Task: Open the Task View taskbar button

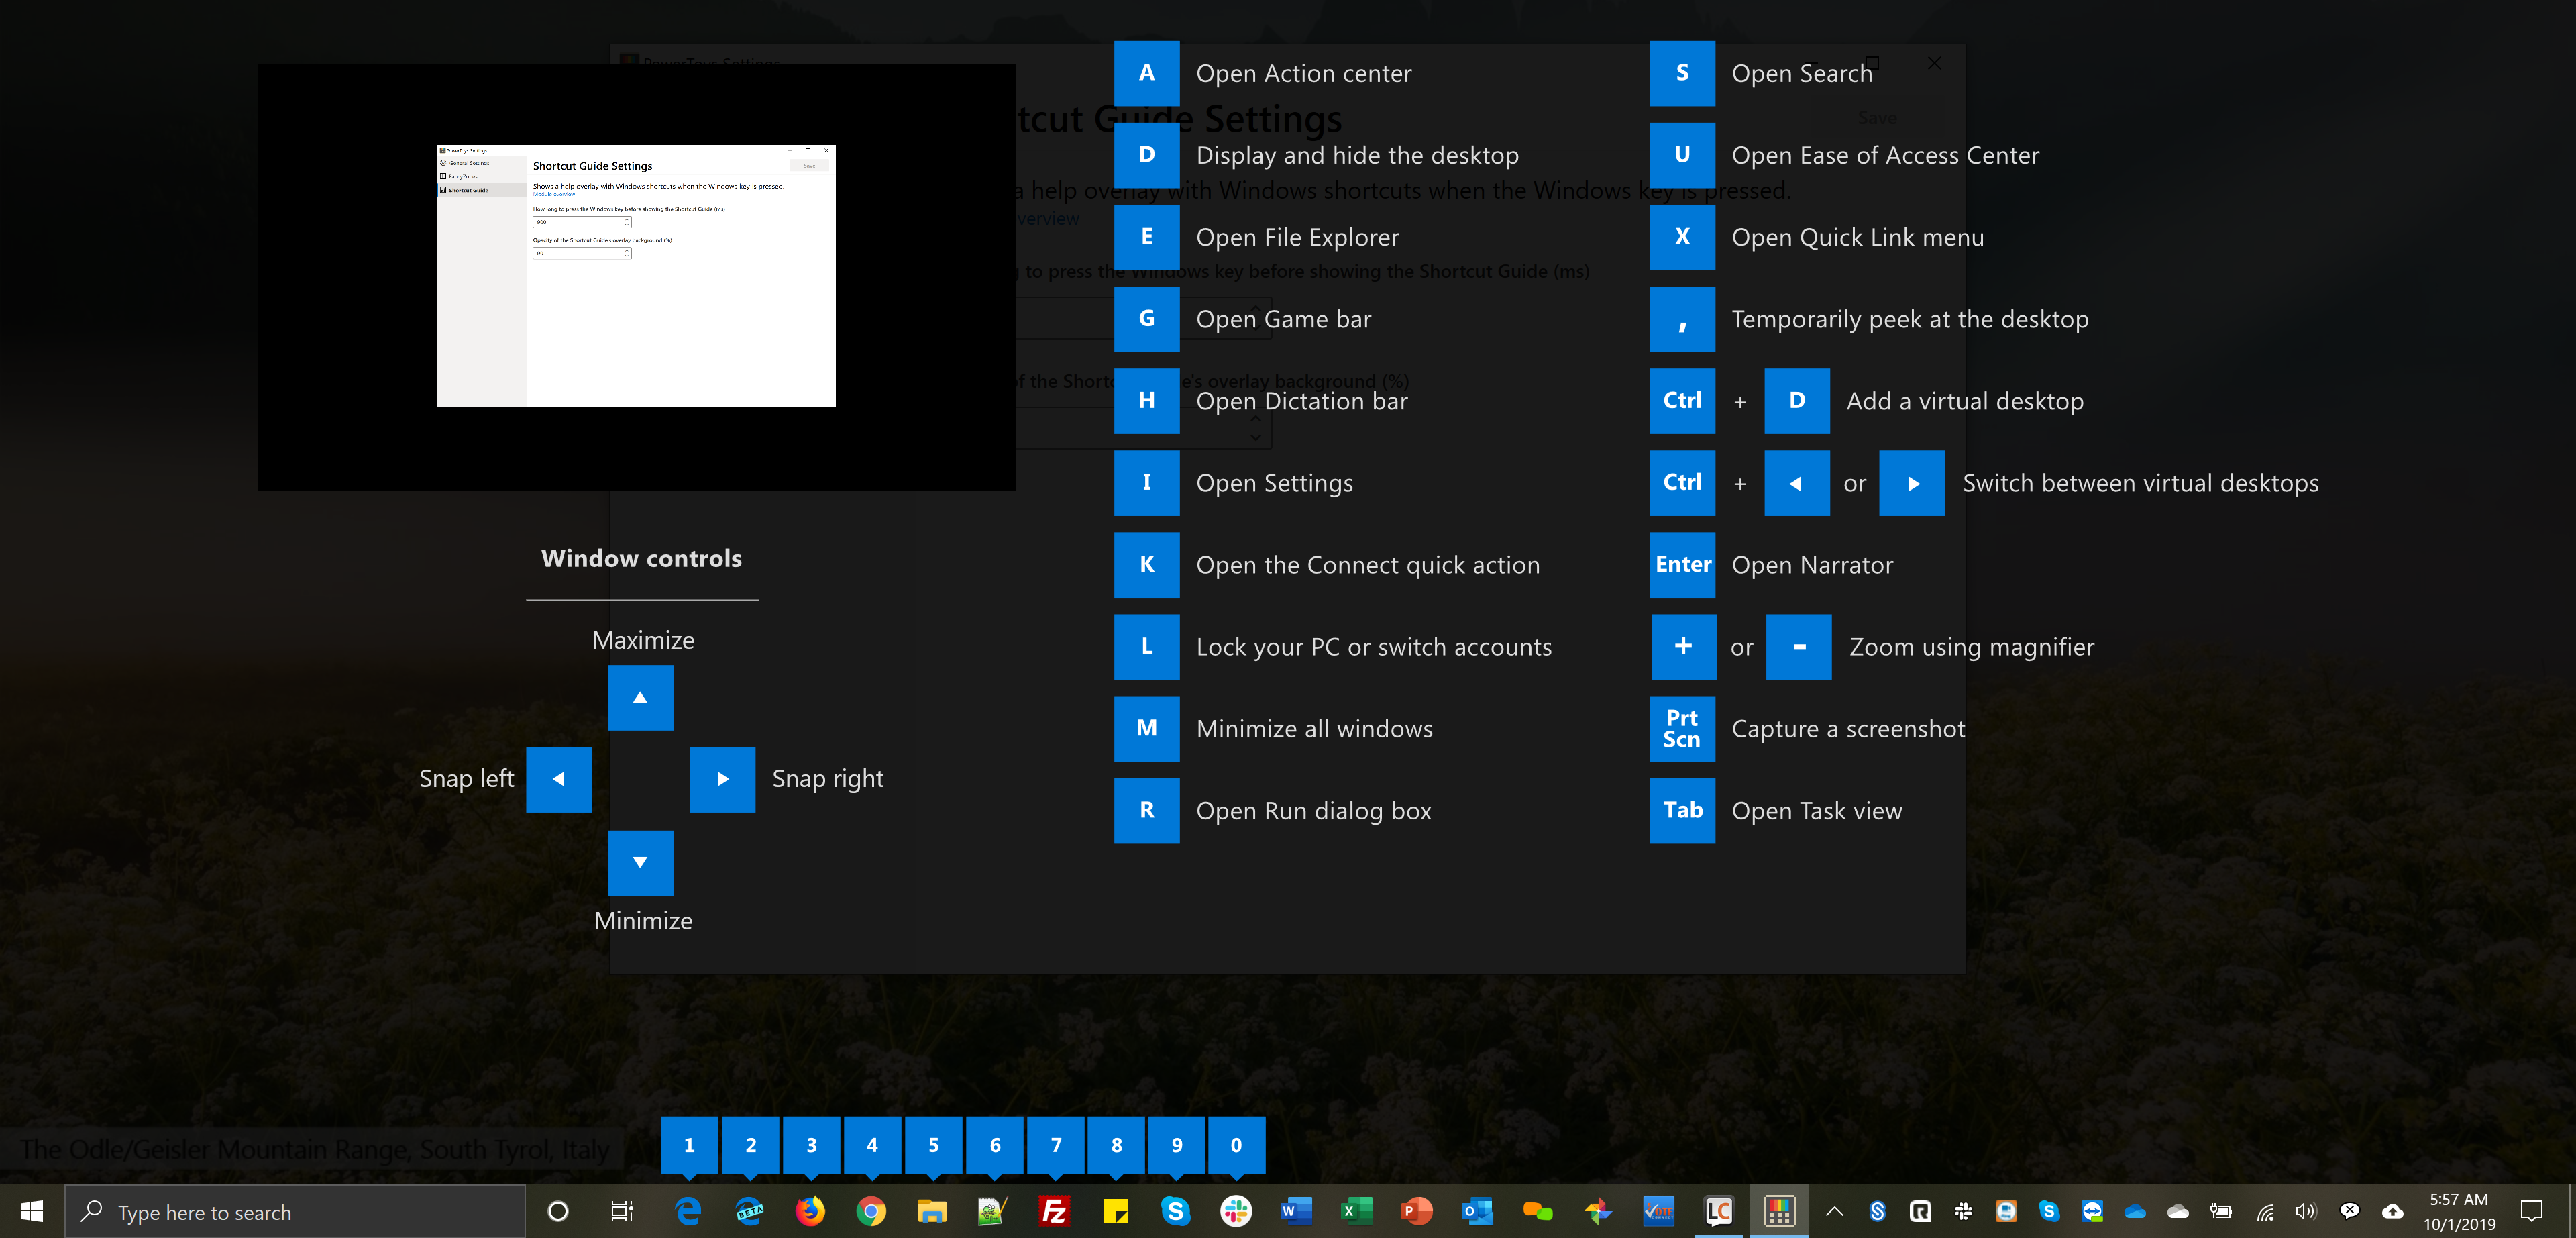Action: (621, 1212)
